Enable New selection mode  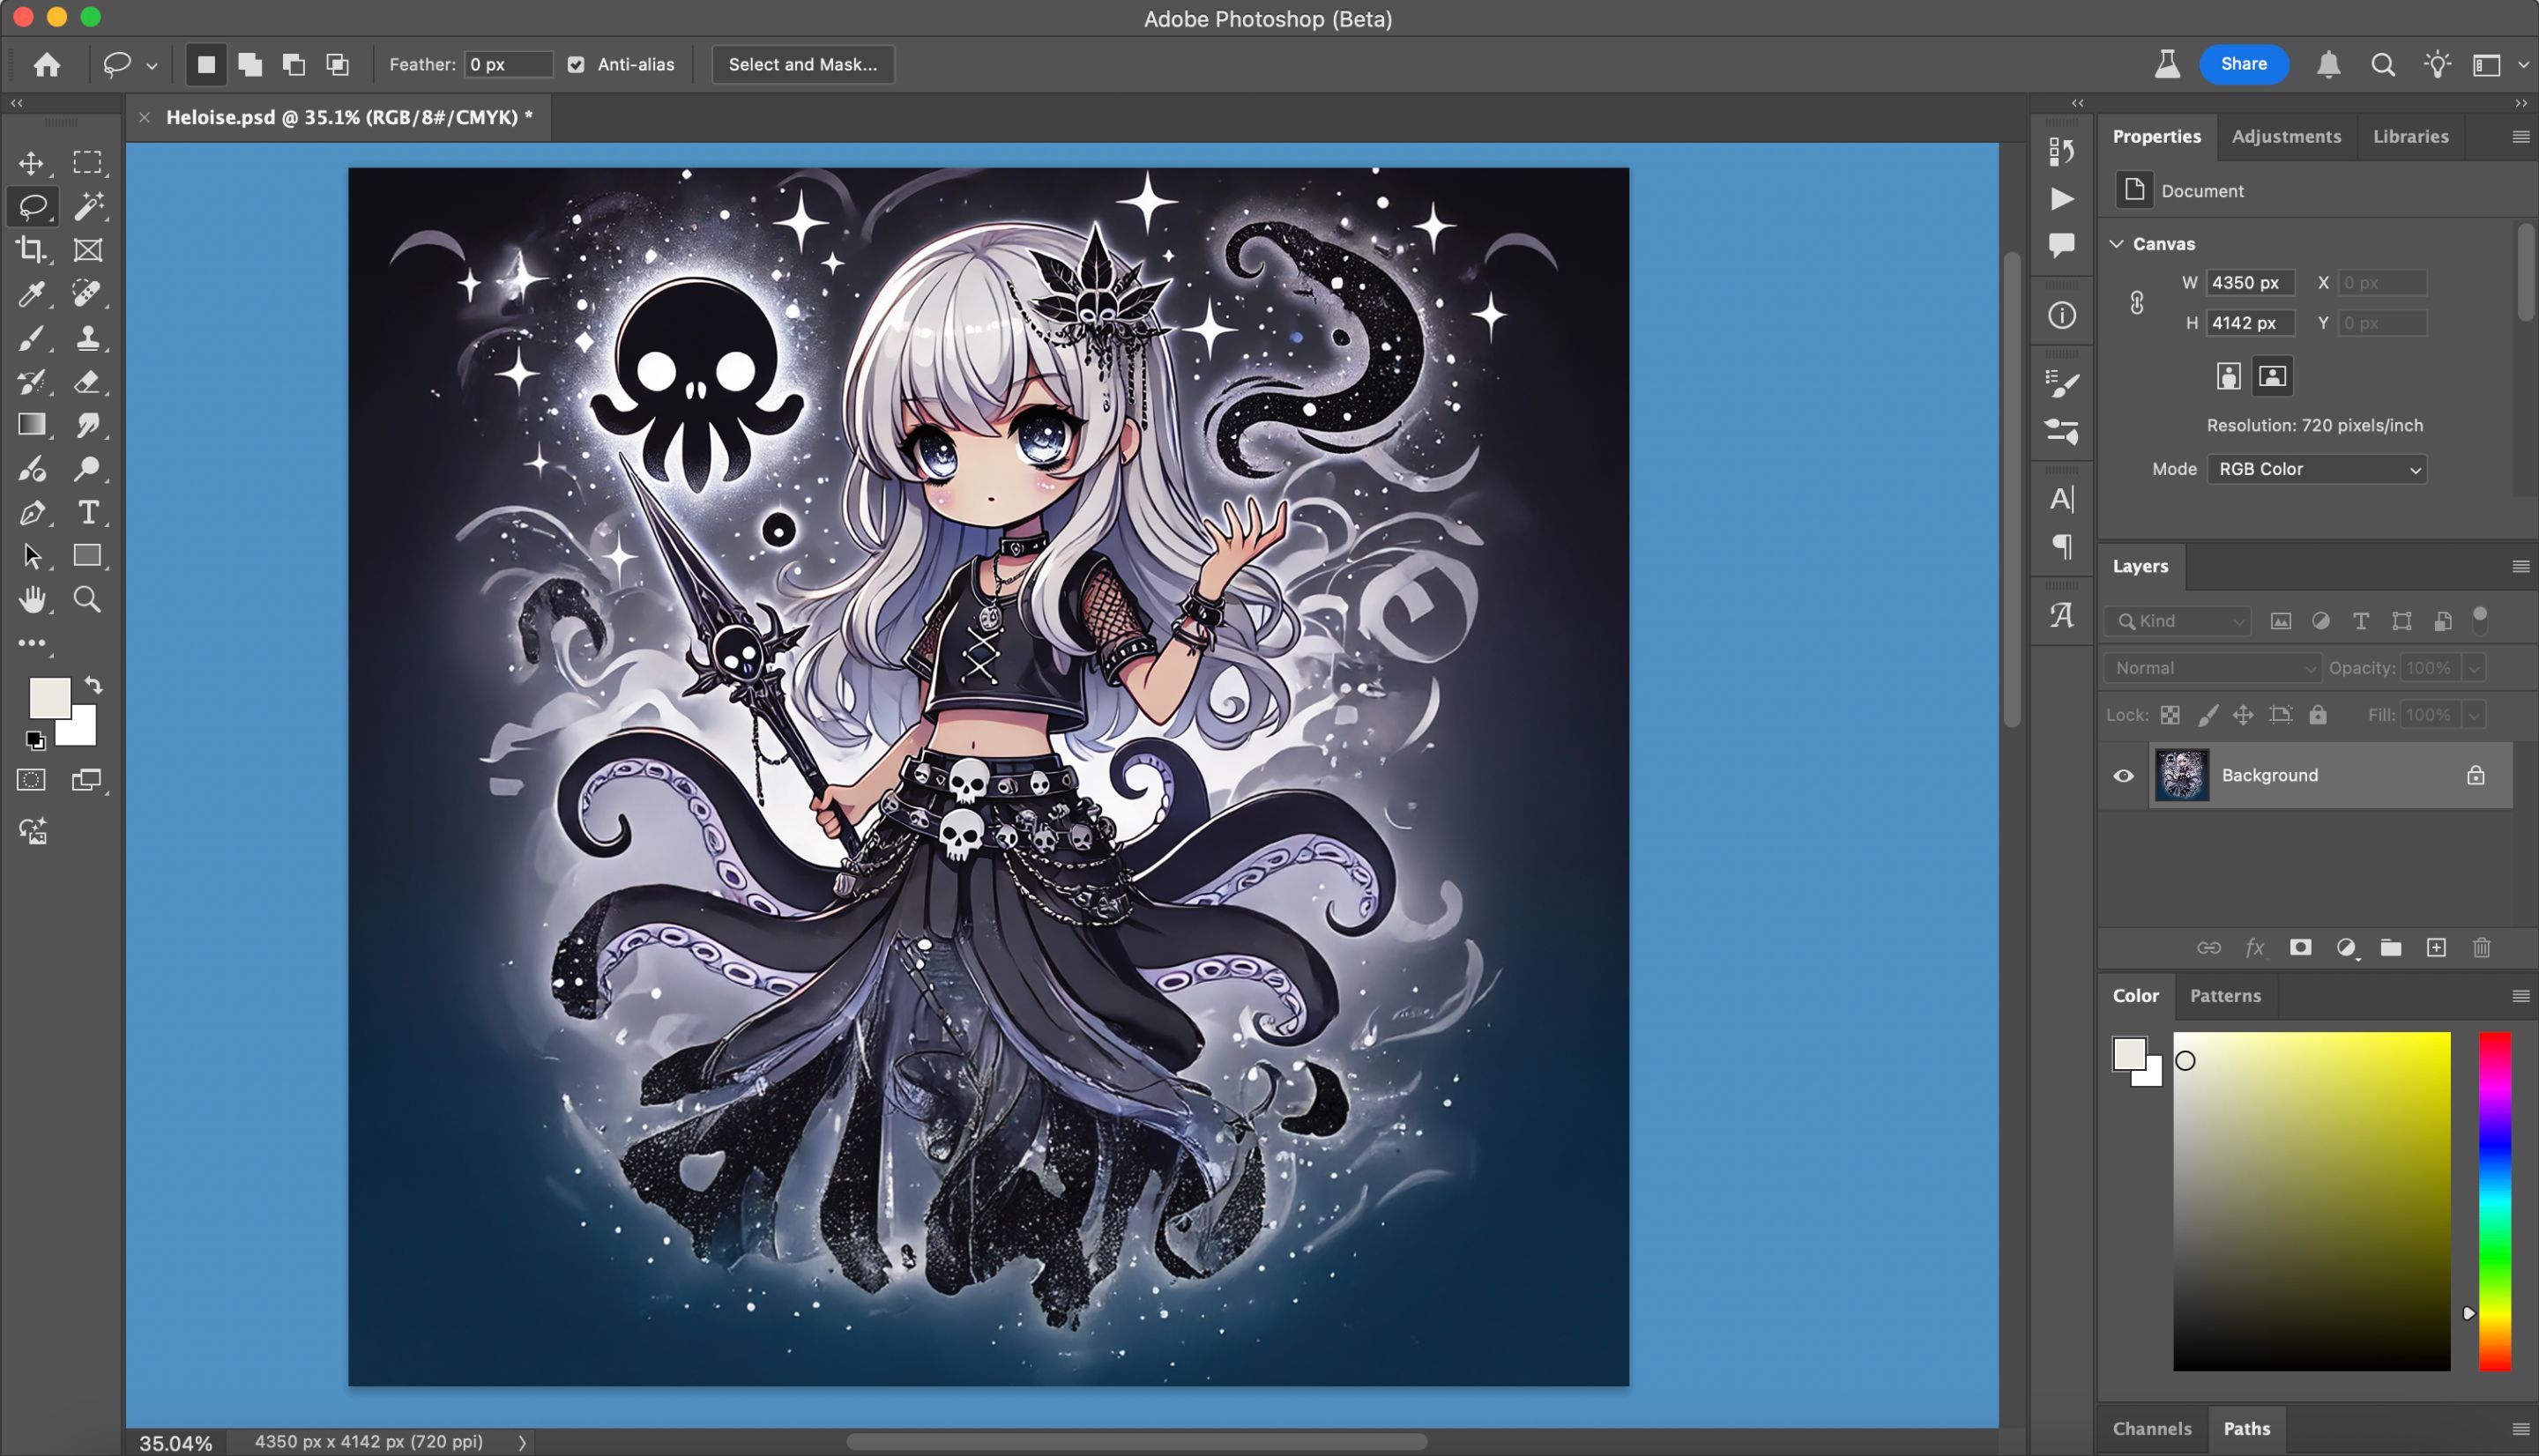pyautogui.click(x=206, y=64)
